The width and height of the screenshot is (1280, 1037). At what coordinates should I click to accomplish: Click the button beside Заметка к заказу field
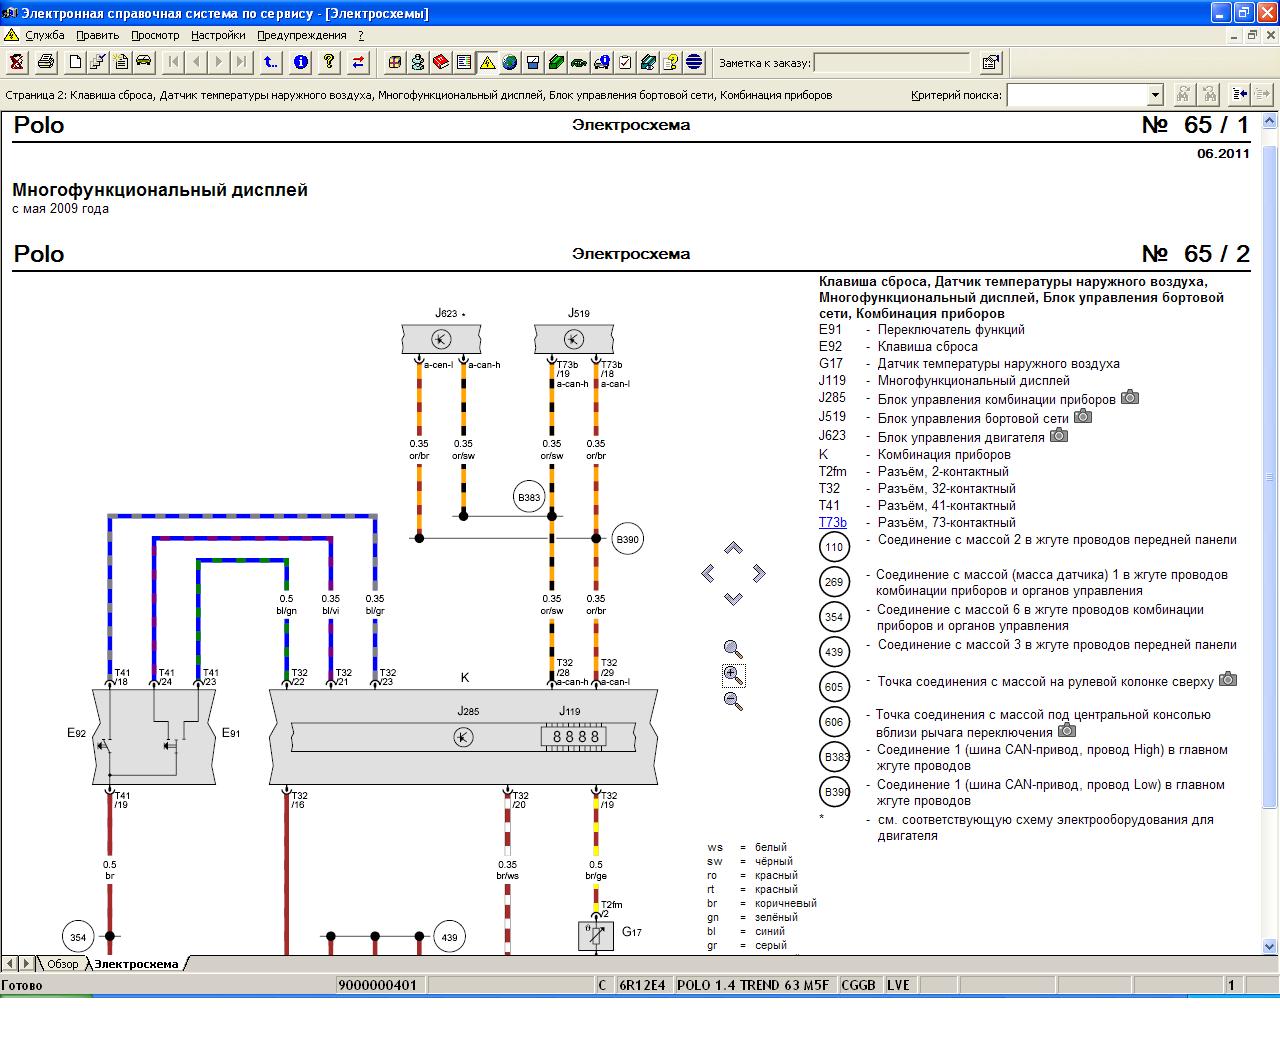pos(990,63)
